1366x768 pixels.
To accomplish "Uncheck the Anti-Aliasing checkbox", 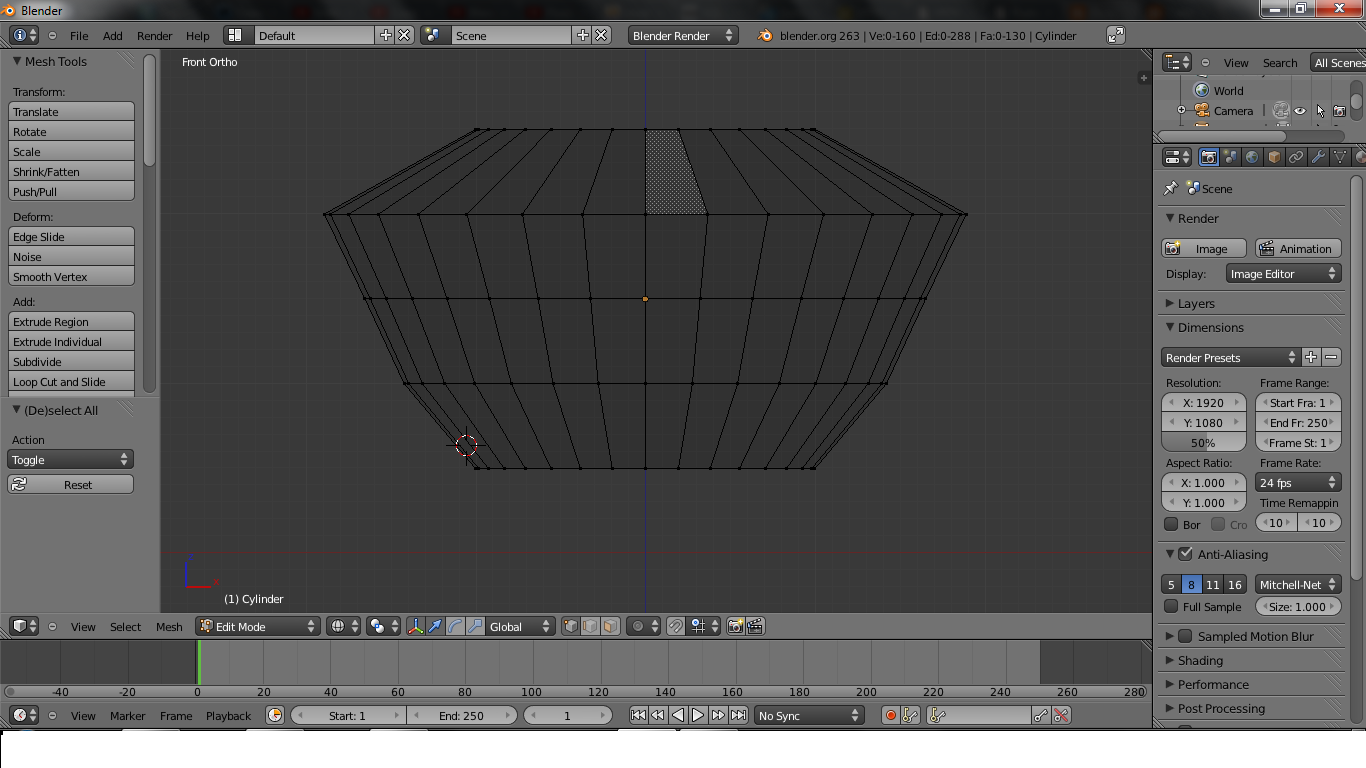I will pos(1186,554).
